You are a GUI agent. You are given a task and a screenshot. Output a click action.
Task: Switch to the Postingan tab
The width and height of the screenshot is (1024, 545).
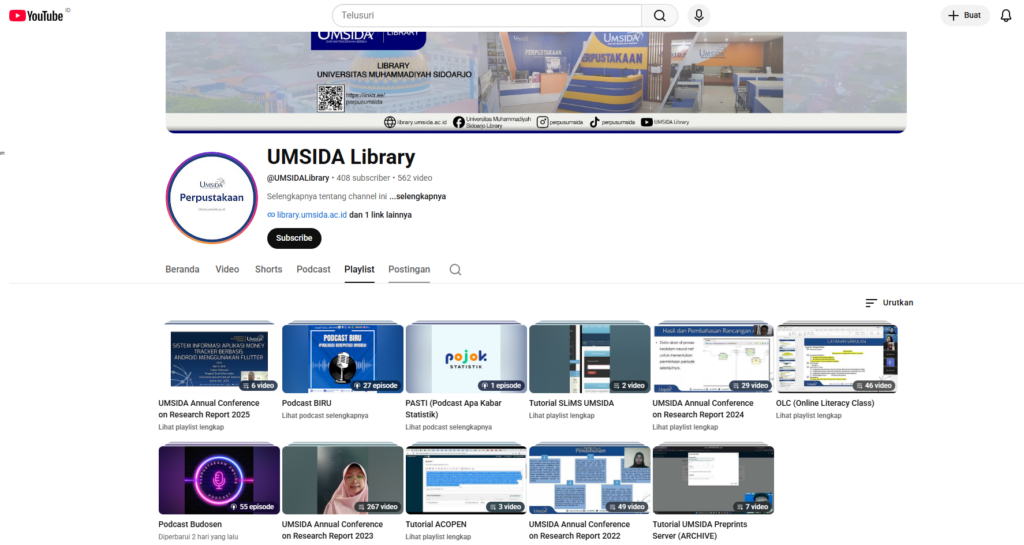coord(409,270)
